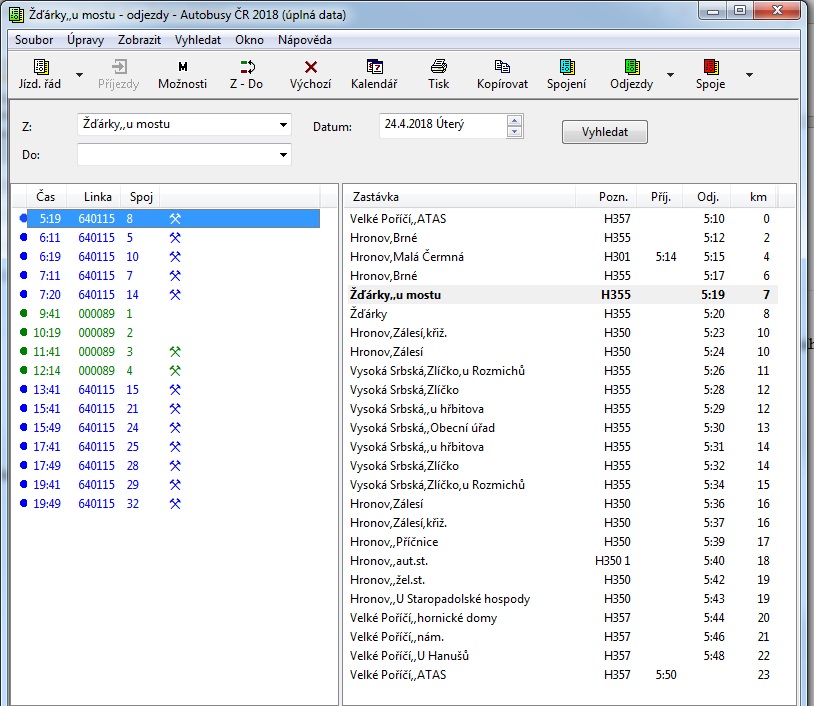Open the Kalendář calendar tool
The image size is (814, 706).
pyautogui.click(x=374, y=74)
